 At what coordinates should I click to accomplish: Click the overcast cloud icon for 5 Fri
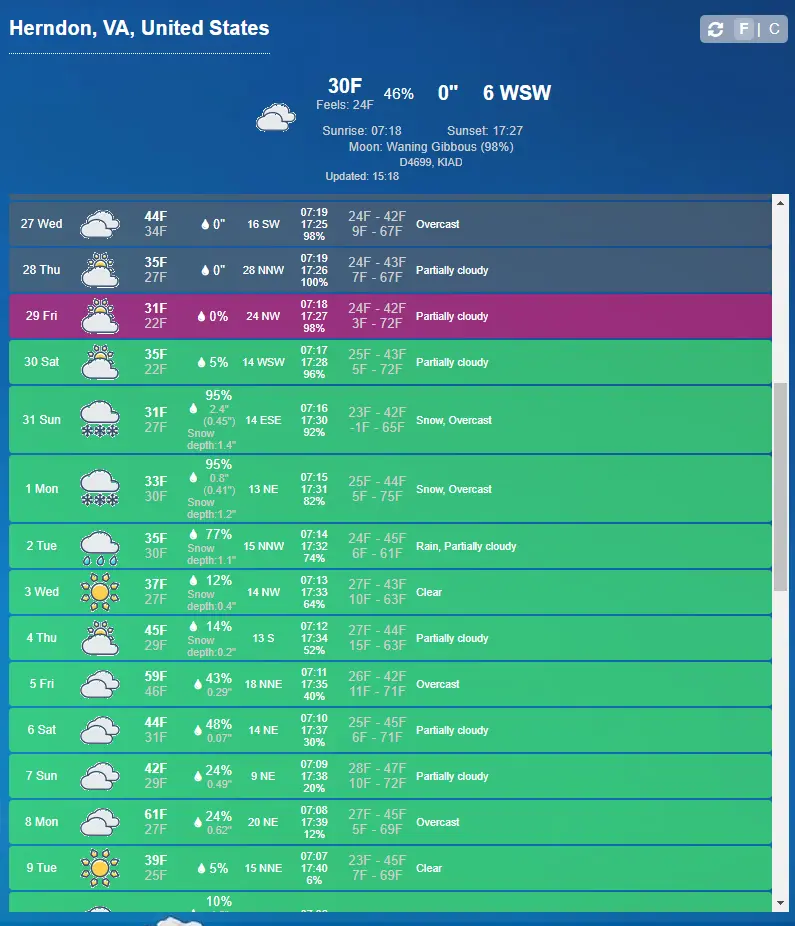100,684
